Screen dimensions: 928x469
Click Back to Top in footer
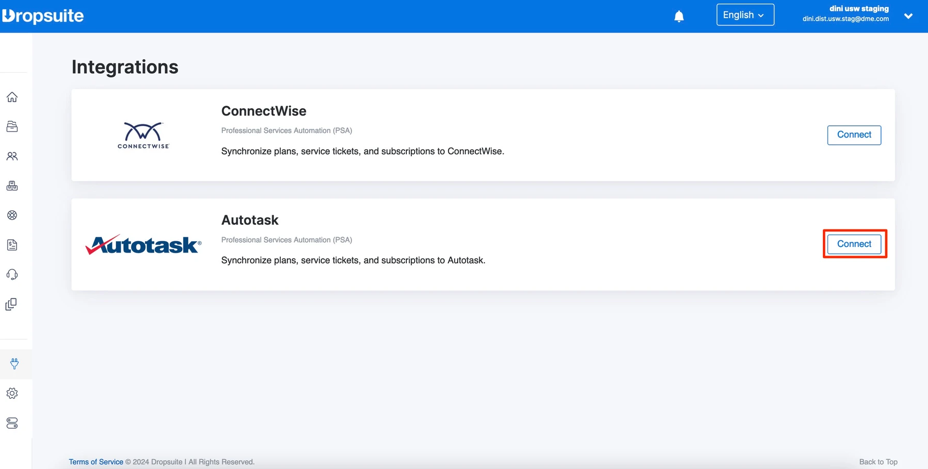(877, 462)
